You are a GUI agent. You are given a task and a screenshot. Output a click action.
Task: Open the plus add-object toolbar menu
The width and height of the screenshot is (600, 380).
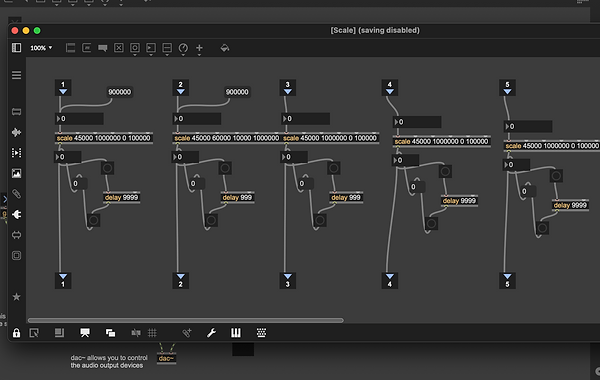point(199,49)
